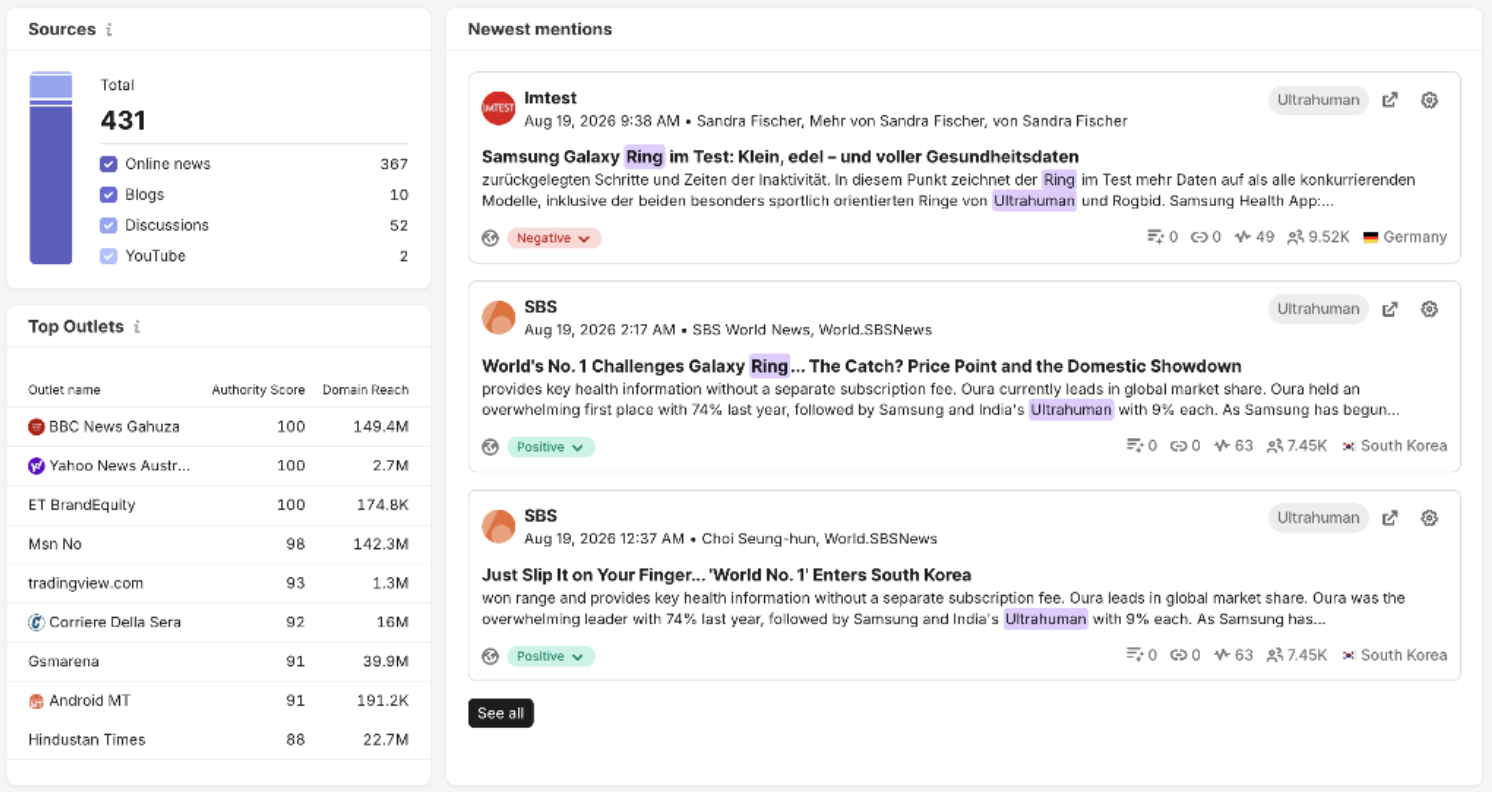
Task: Click the Hindustan Times outlet name
Action: coord(87,740)
